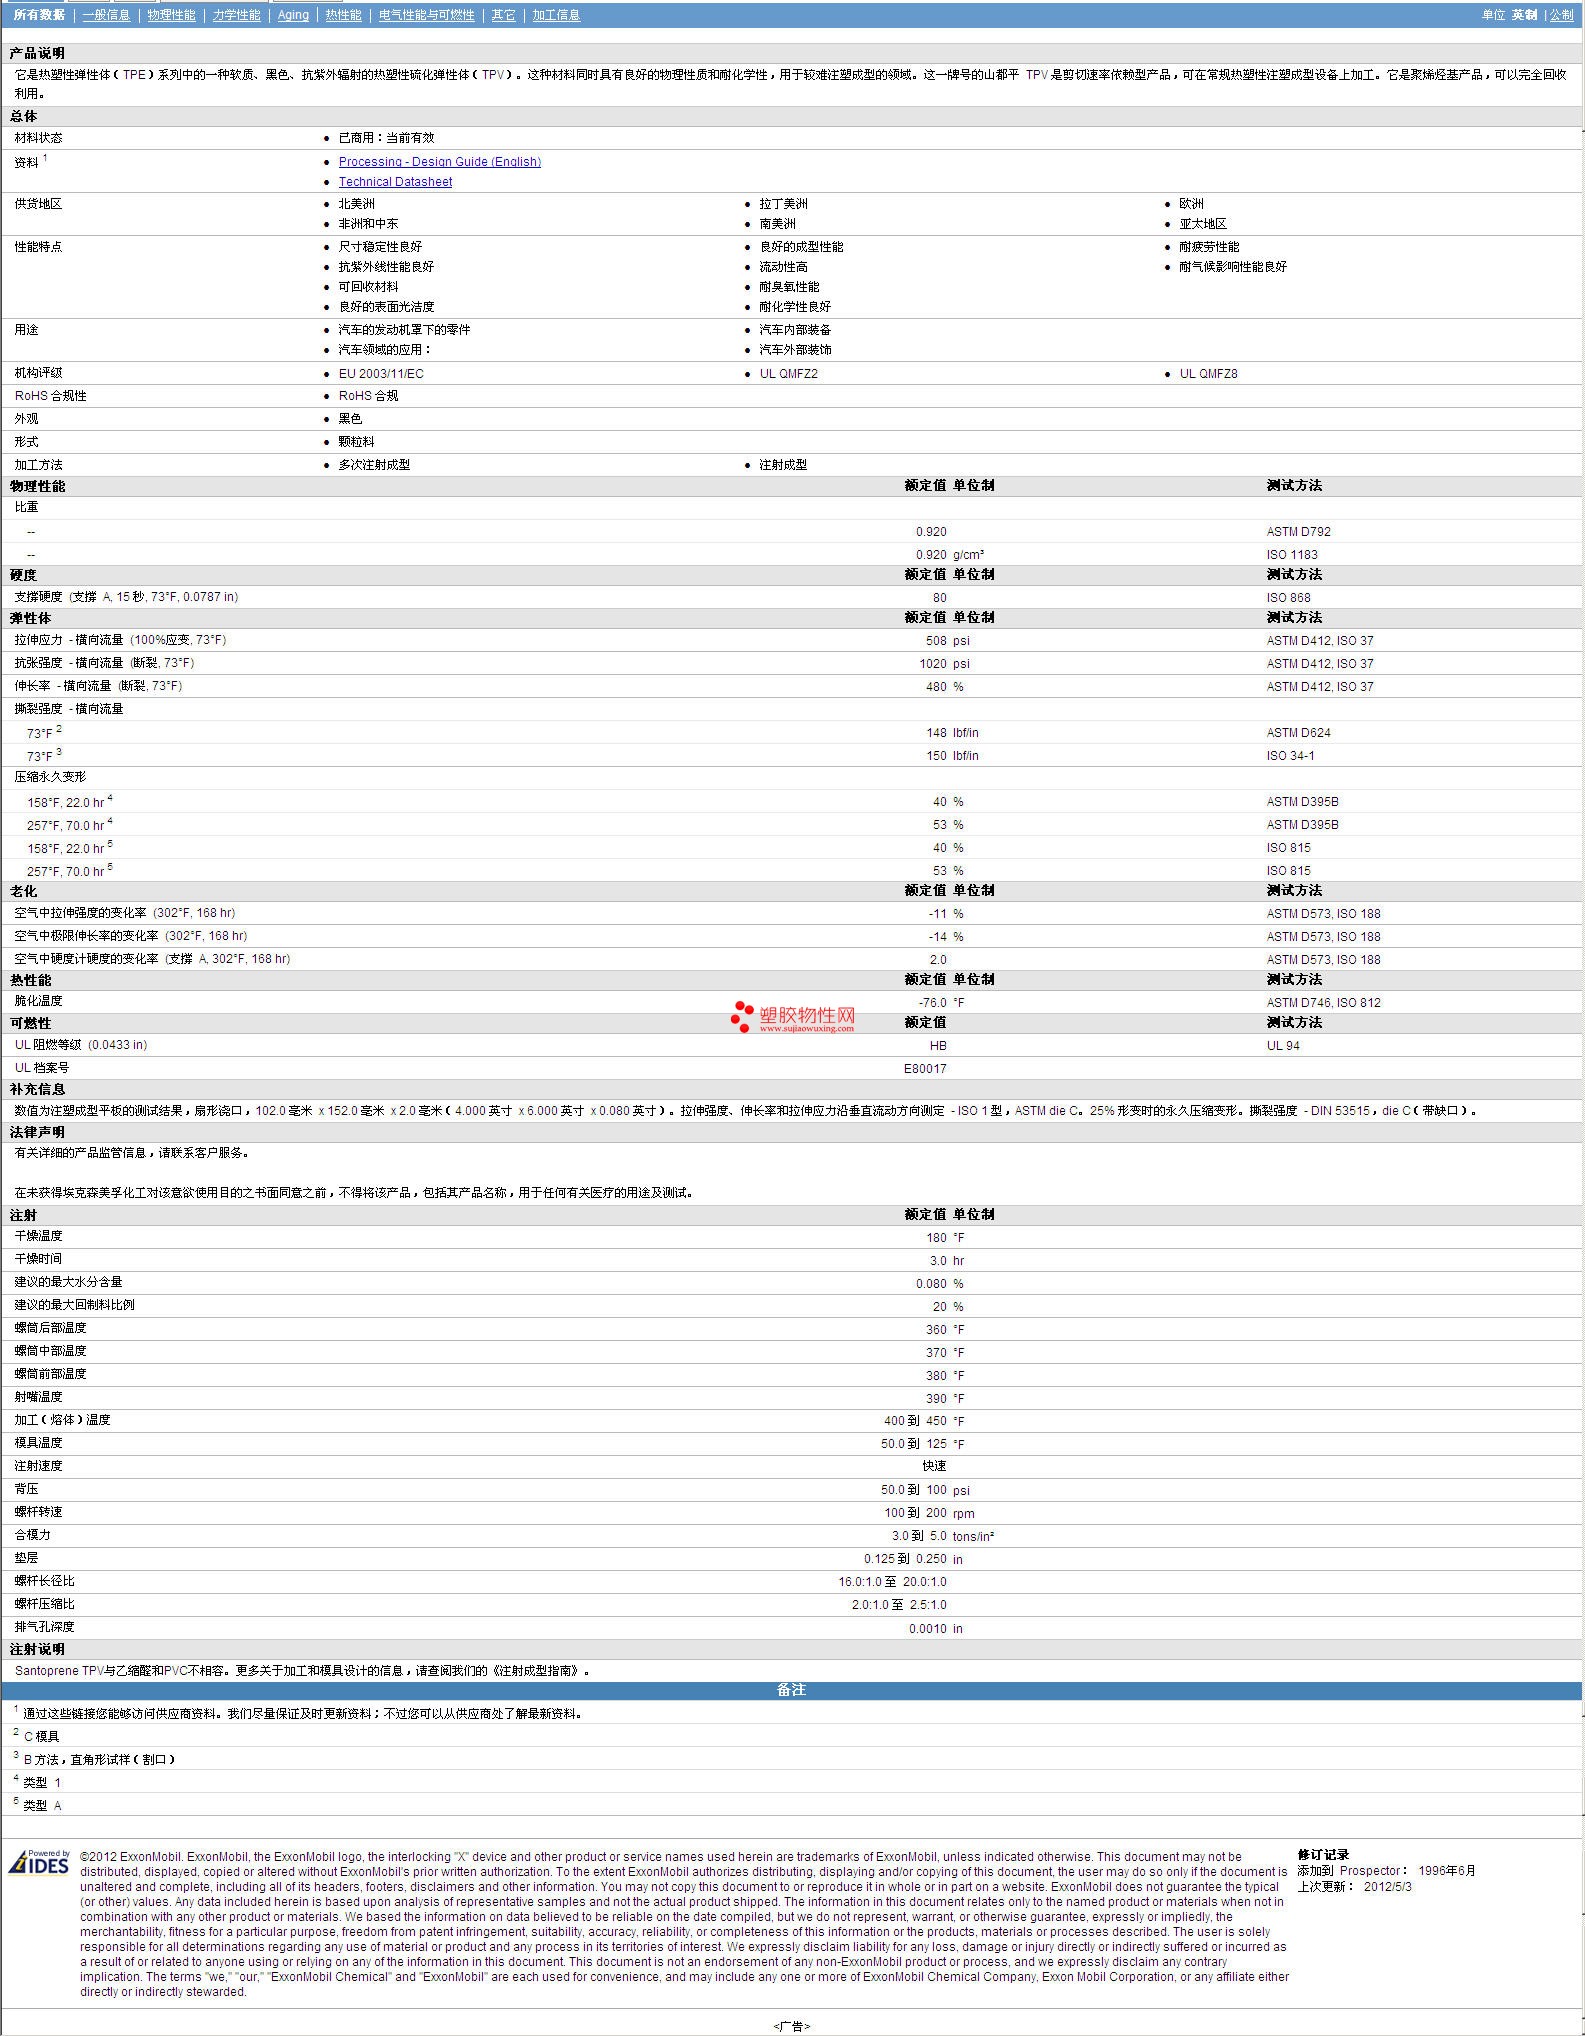Click the 干燥温度 180 °F value

click(945, 1238)
